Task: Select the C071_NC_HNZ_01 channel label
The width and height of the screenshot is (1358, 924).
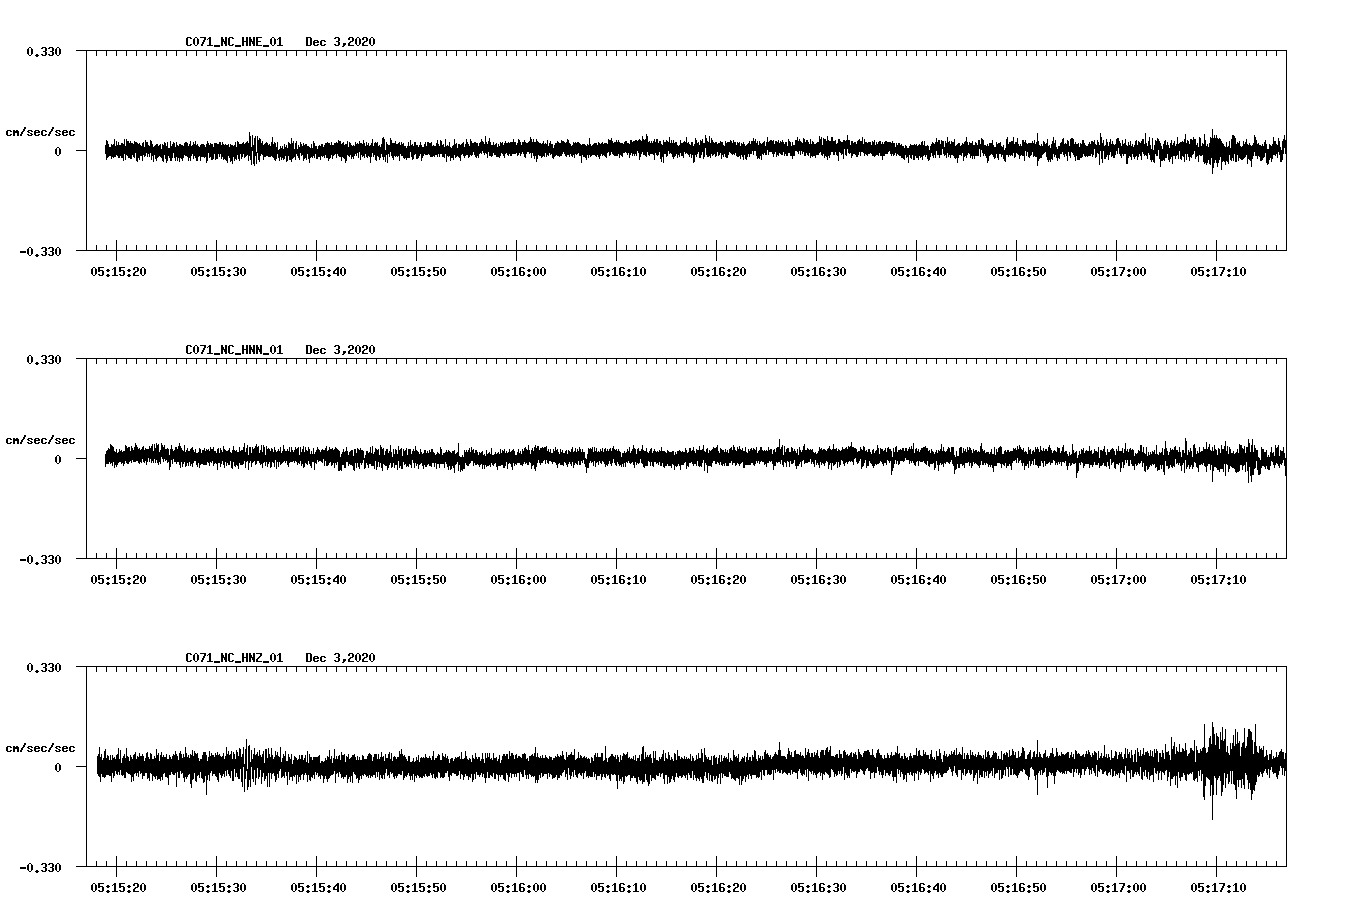Action: click(x=233, y=656)
